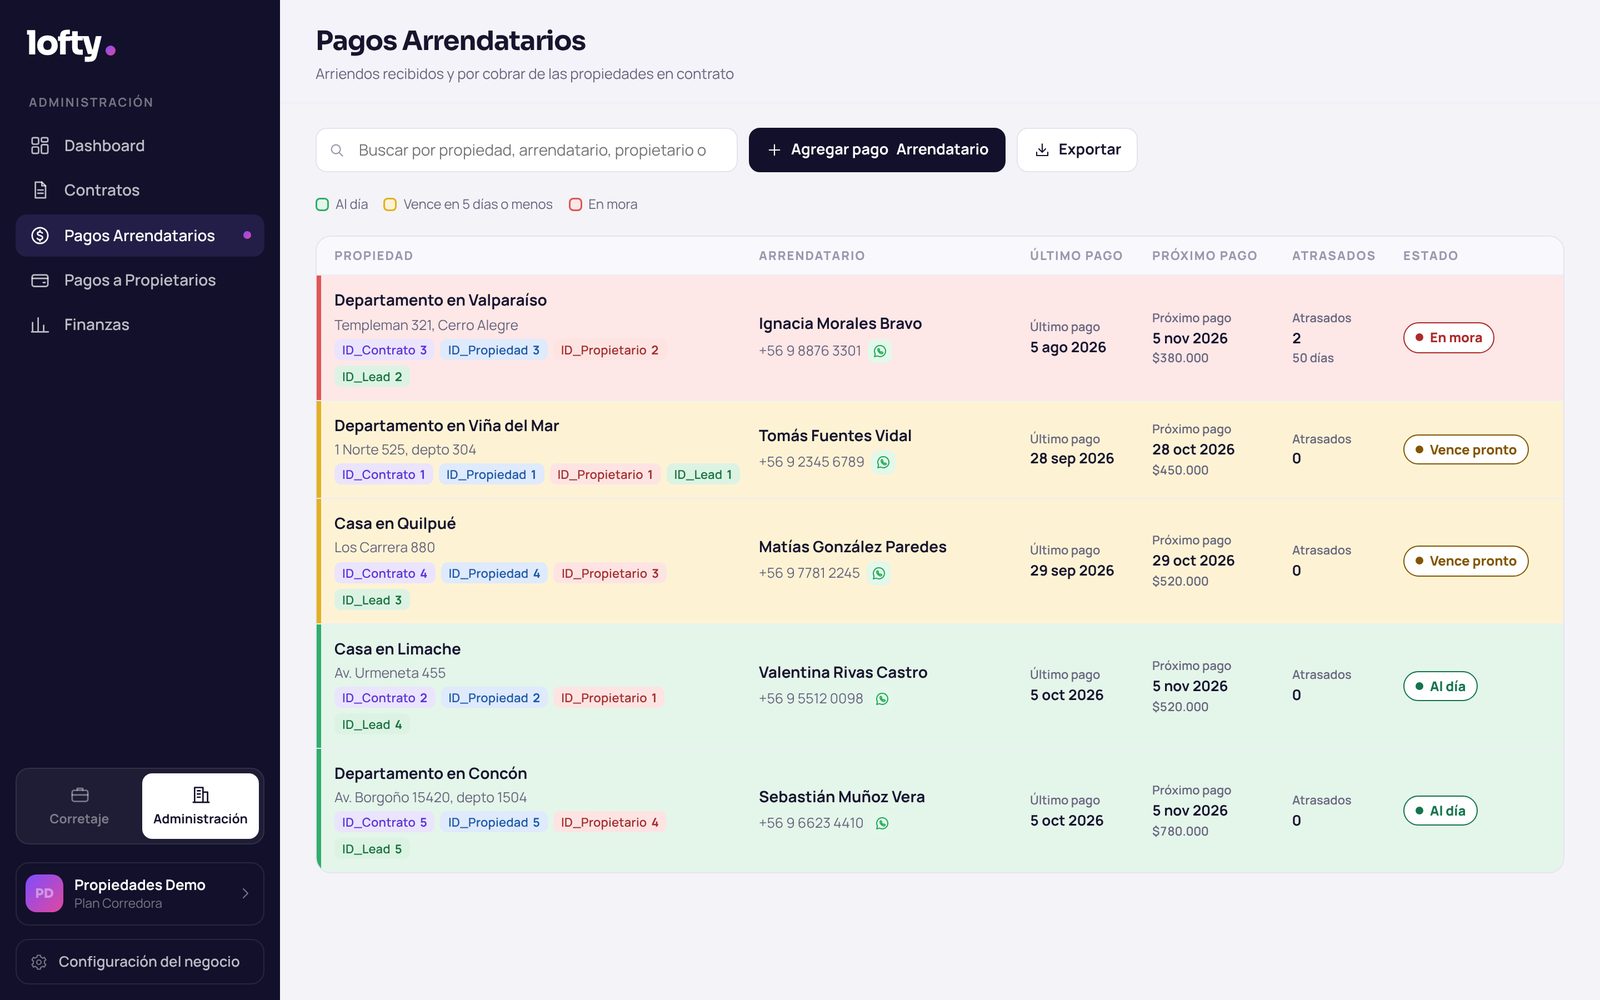This screenshot has width=1600, height=1000.
Task: Expand Propiedades Demo account chevron
Action: click(245, 894)
